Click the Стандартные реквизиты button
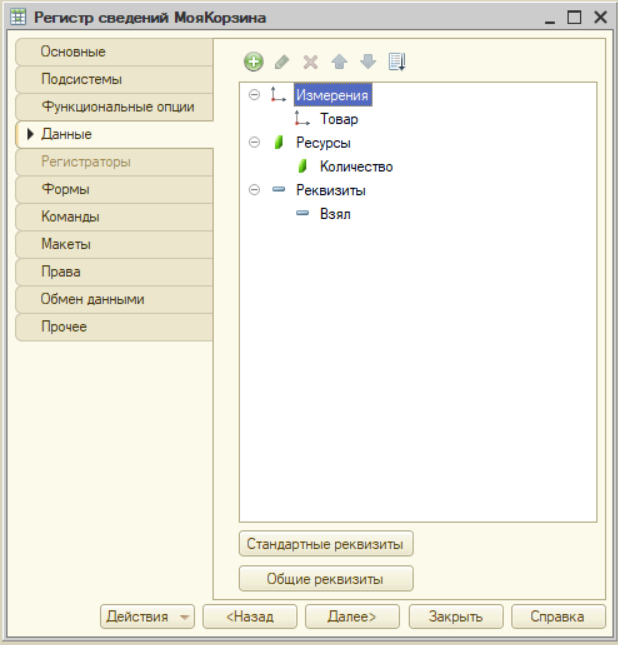The image size is (618, 645). coord(326,544)
